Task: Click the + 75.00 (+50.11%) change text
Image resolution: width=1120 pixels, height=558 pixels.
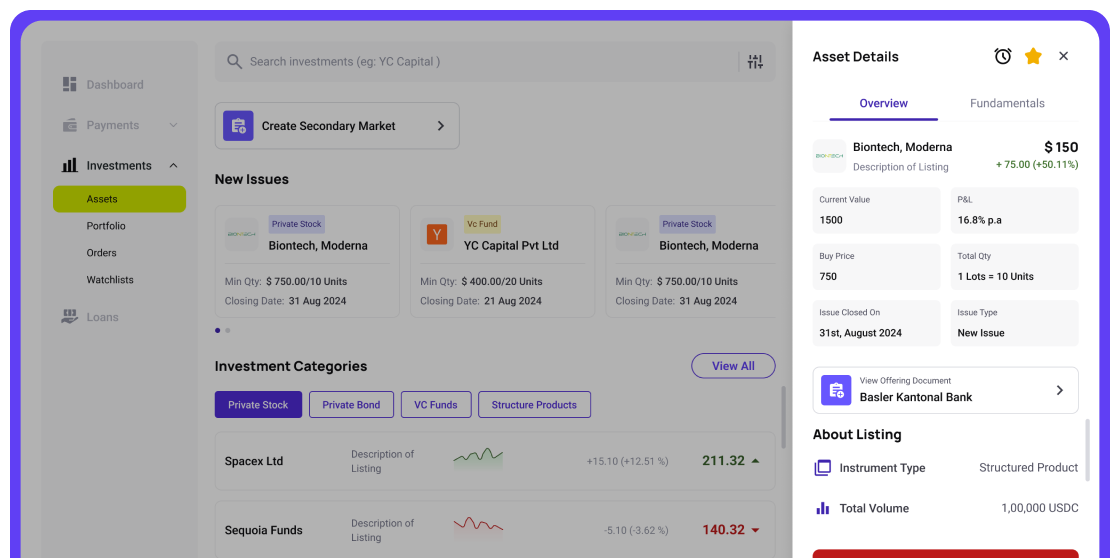Action: pos(1037,164)
